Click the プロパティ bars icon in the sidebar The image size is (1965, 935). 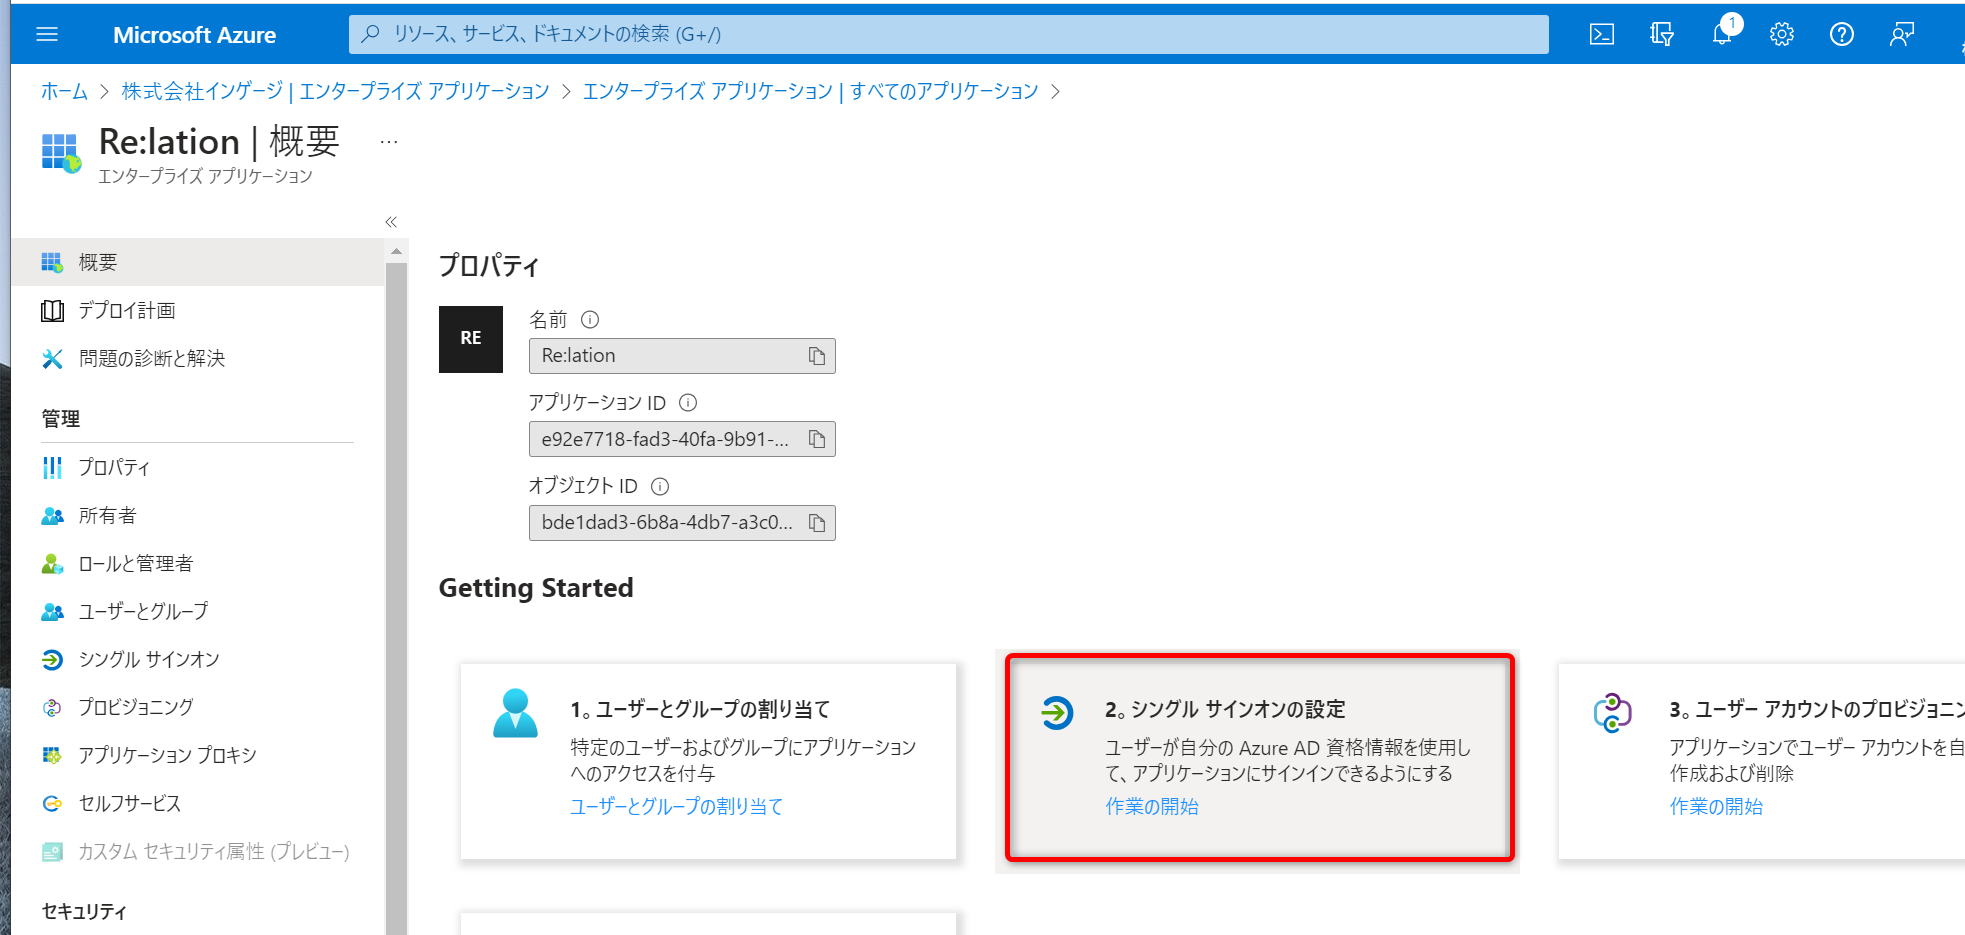click(x=52, y=468)
